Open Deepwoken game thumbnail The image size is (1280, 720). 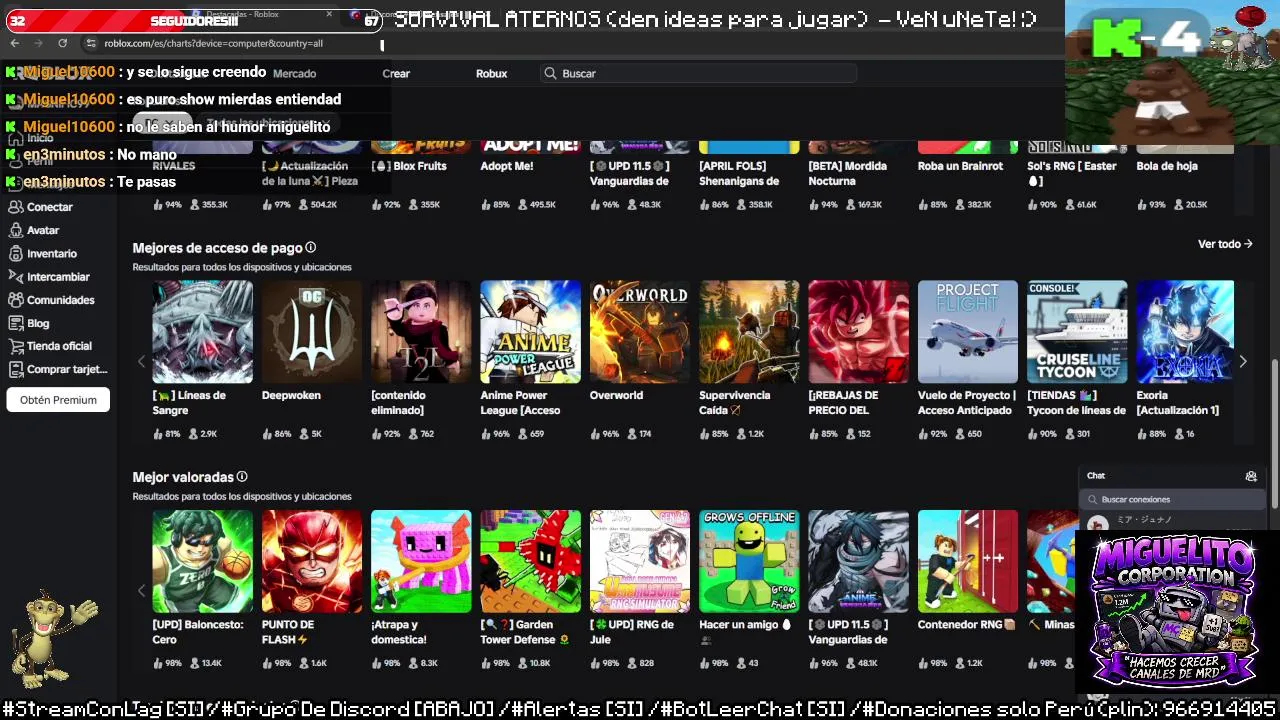312,332
